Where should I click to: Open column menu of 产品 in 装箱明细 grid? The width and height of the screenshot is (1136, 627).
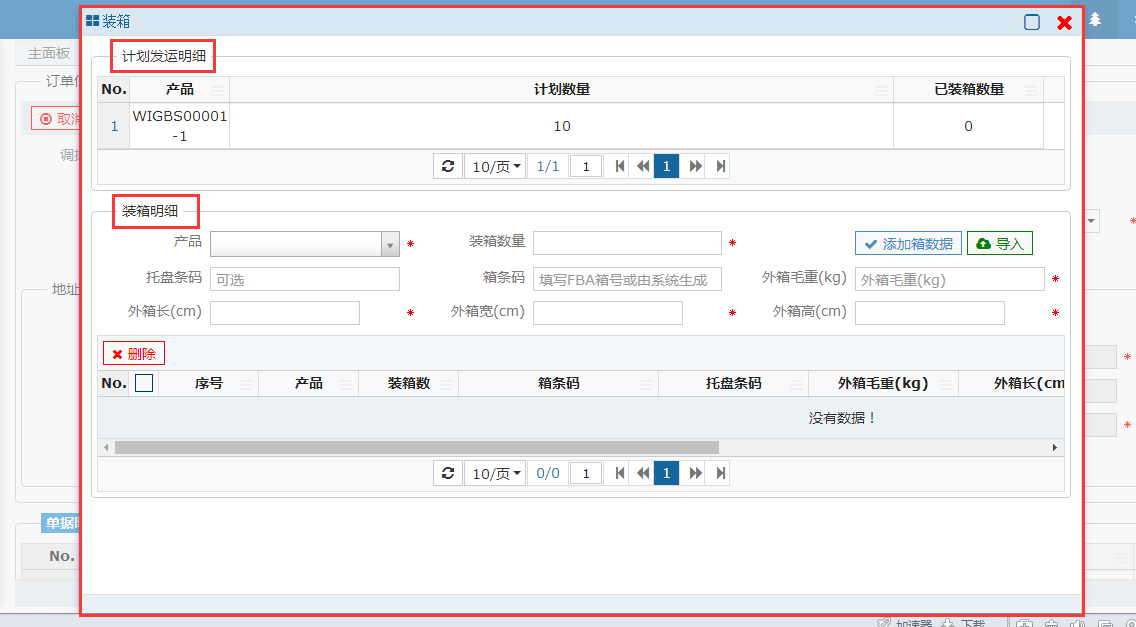346,384
